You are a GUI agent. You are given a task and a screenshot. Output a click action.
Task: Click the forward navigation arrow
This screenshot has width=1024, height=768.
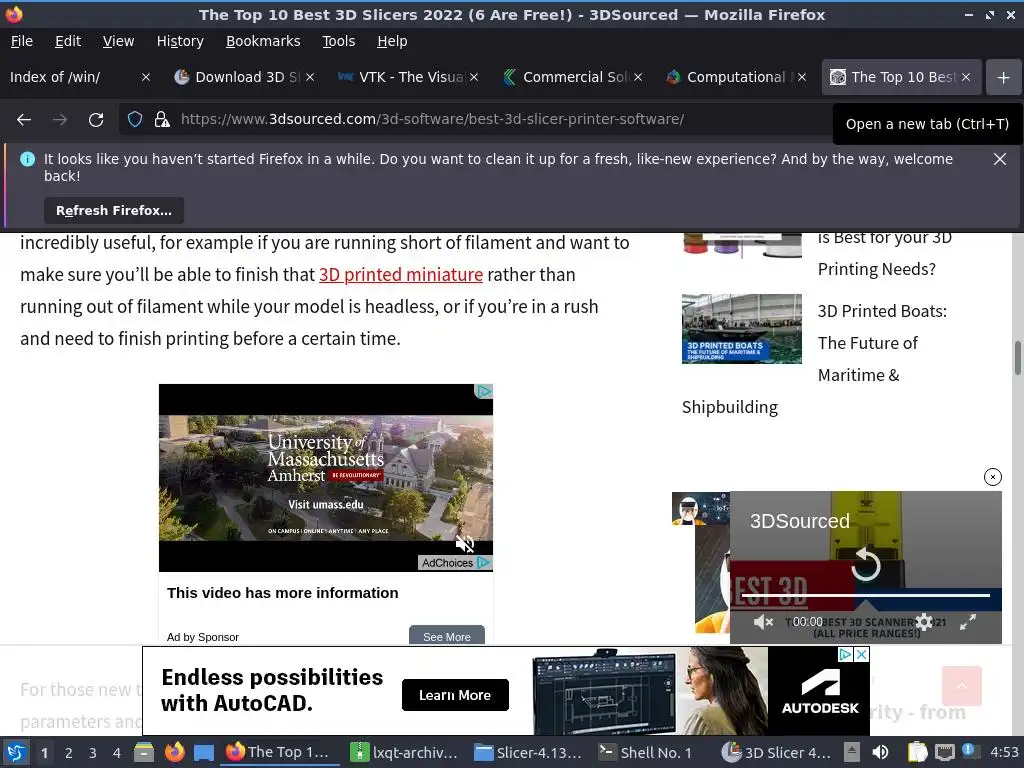(x=60, y=120)
